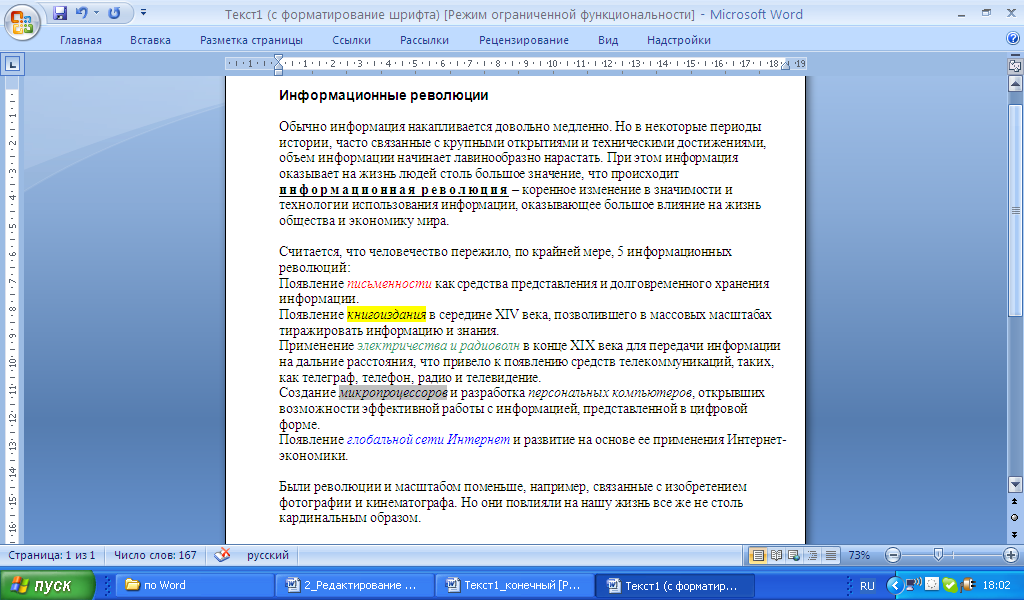Click the green checkmark tray icon
The width and height of the screenshot is (1024, 600).
point(950,585)
